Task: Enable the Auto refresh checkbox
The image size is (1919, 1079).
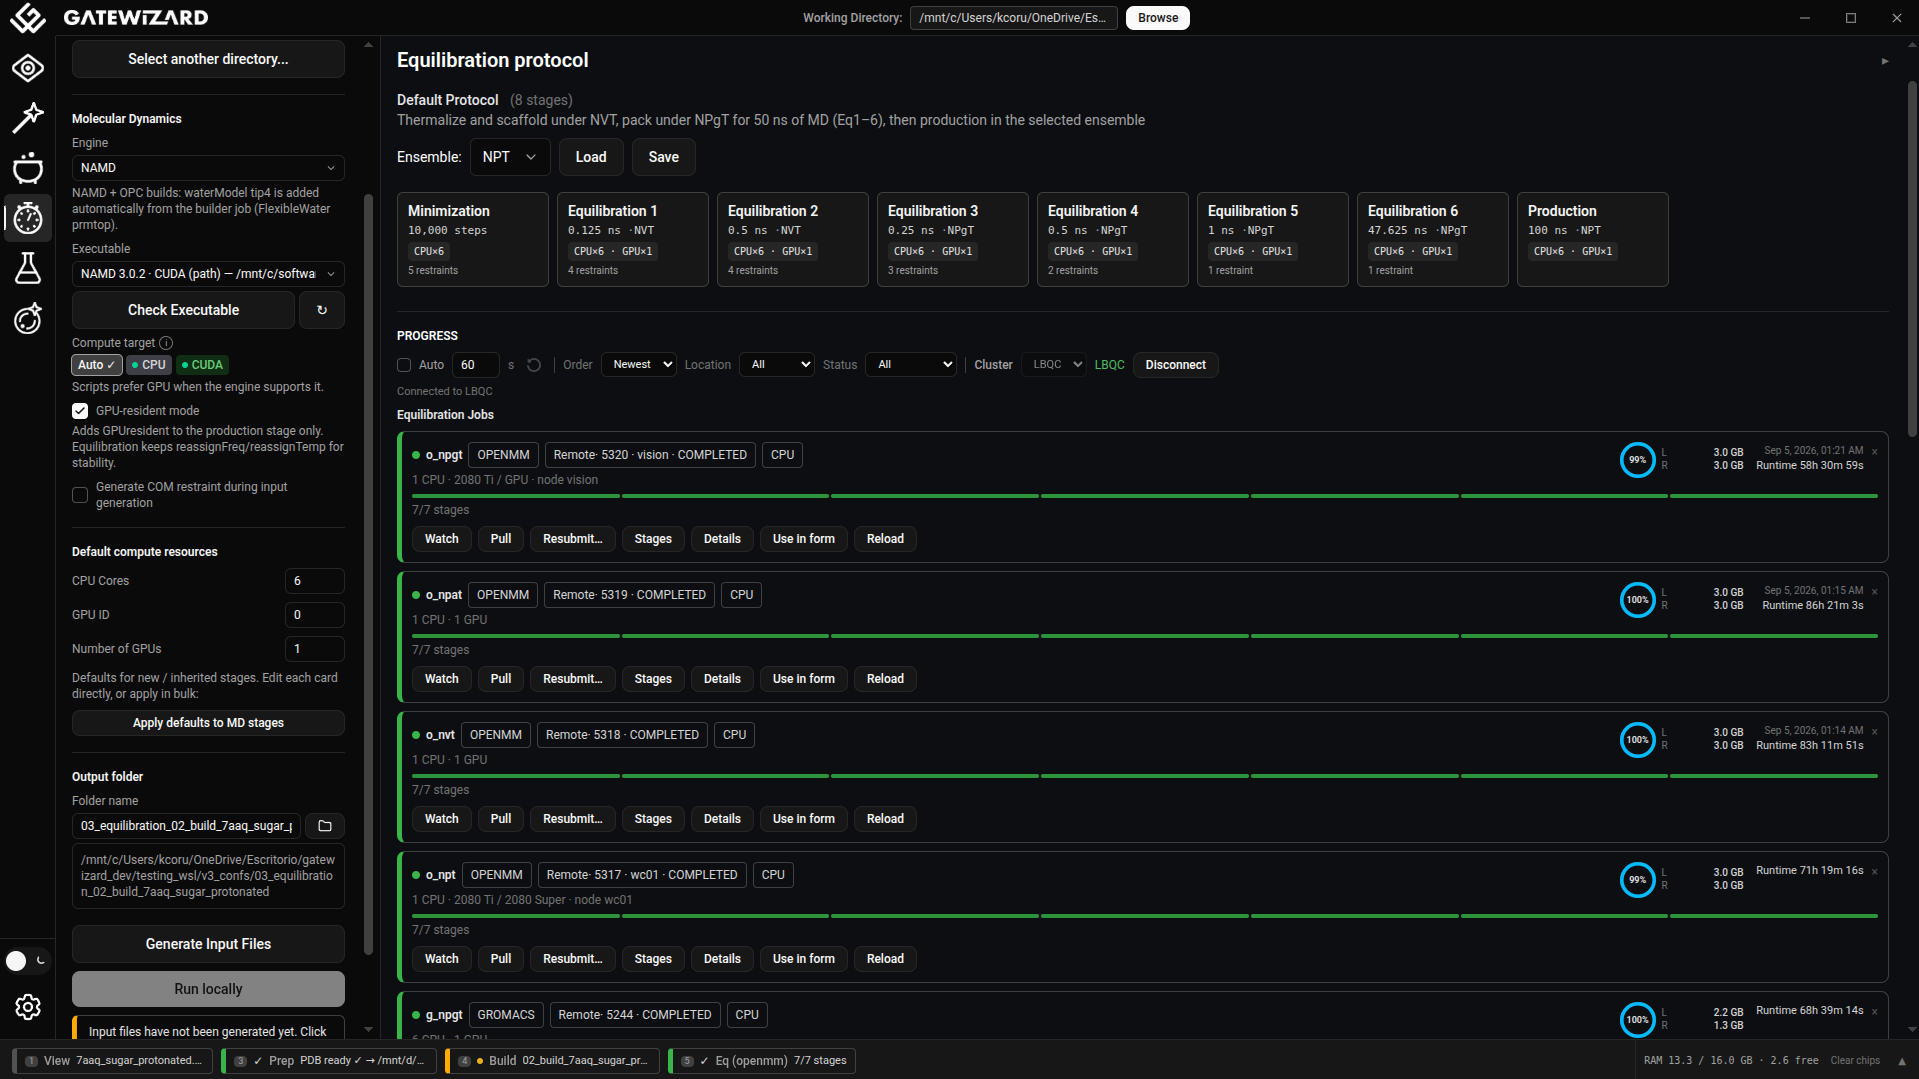Action: pos(404,365)
